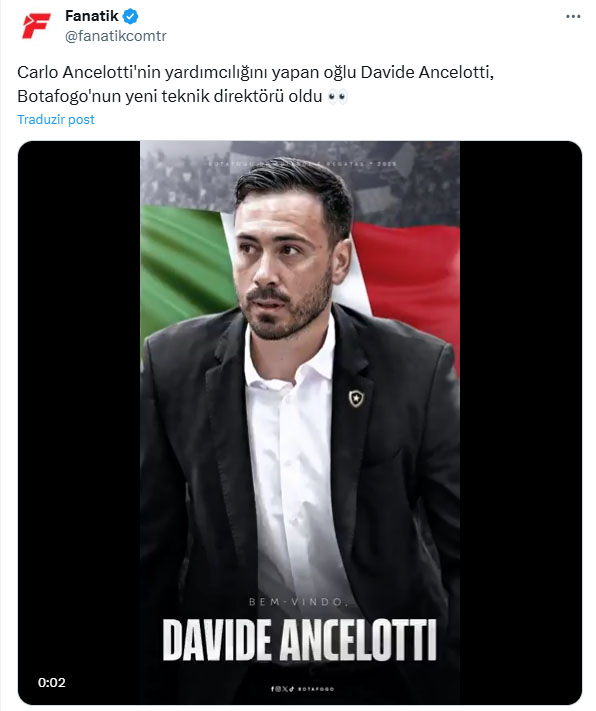Open the Fanatik red F profile avatar
This screenshot has height=711, width=596.
[36, 25]
